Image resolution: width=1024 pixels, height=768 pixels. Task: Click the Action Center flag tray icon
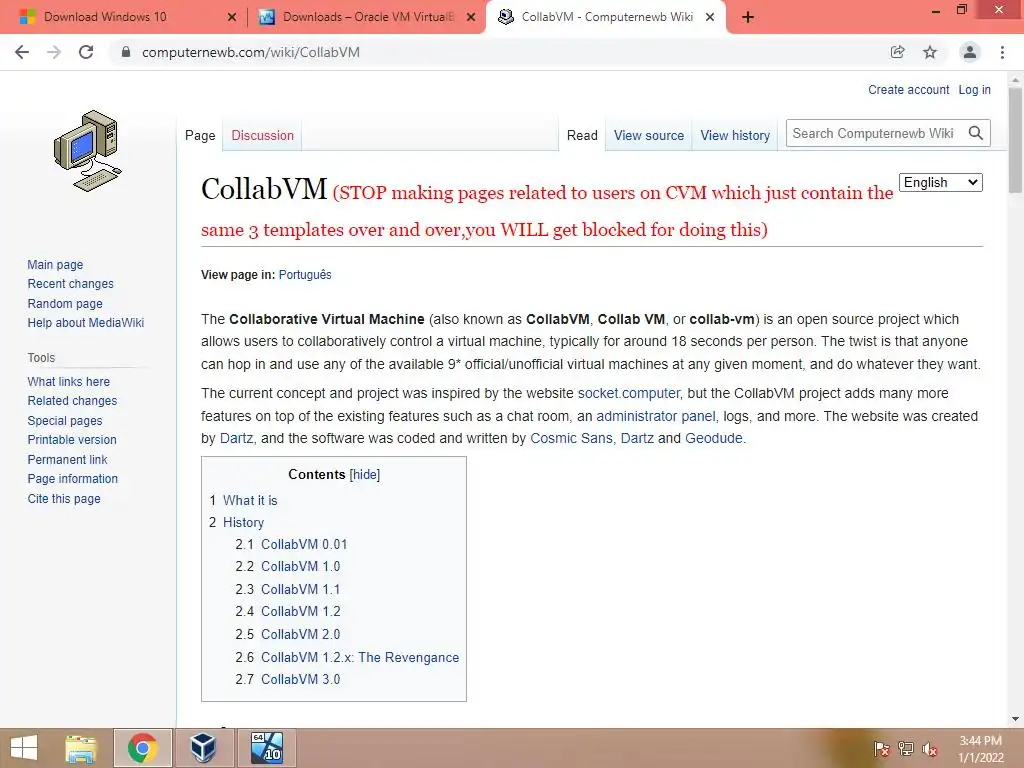(x=882, y=748)
